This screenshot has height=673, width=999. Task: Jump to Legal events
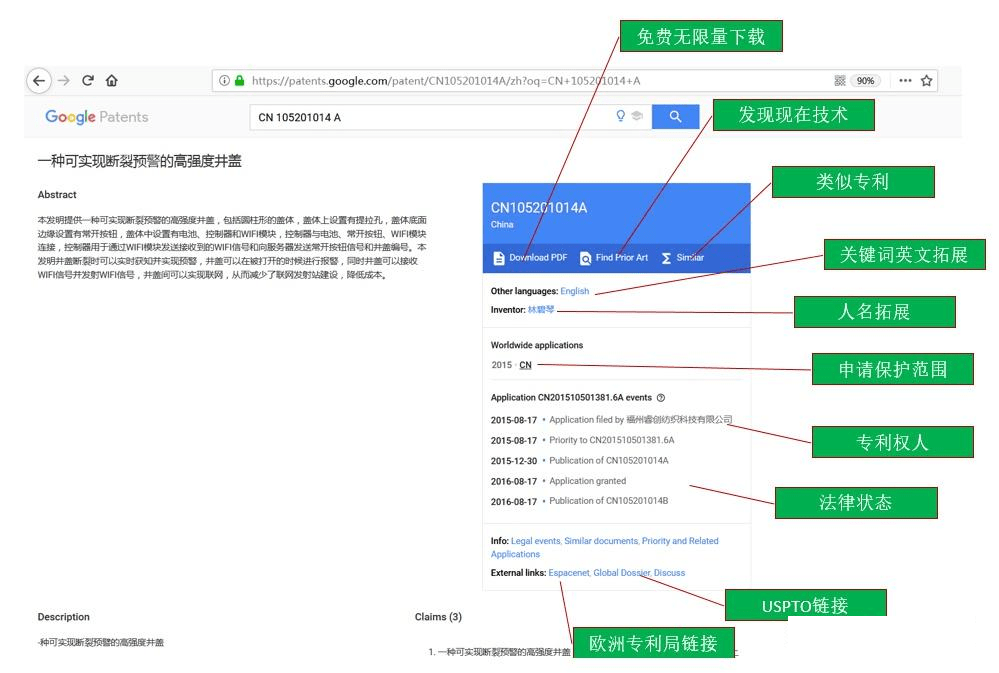click(535, 541)
